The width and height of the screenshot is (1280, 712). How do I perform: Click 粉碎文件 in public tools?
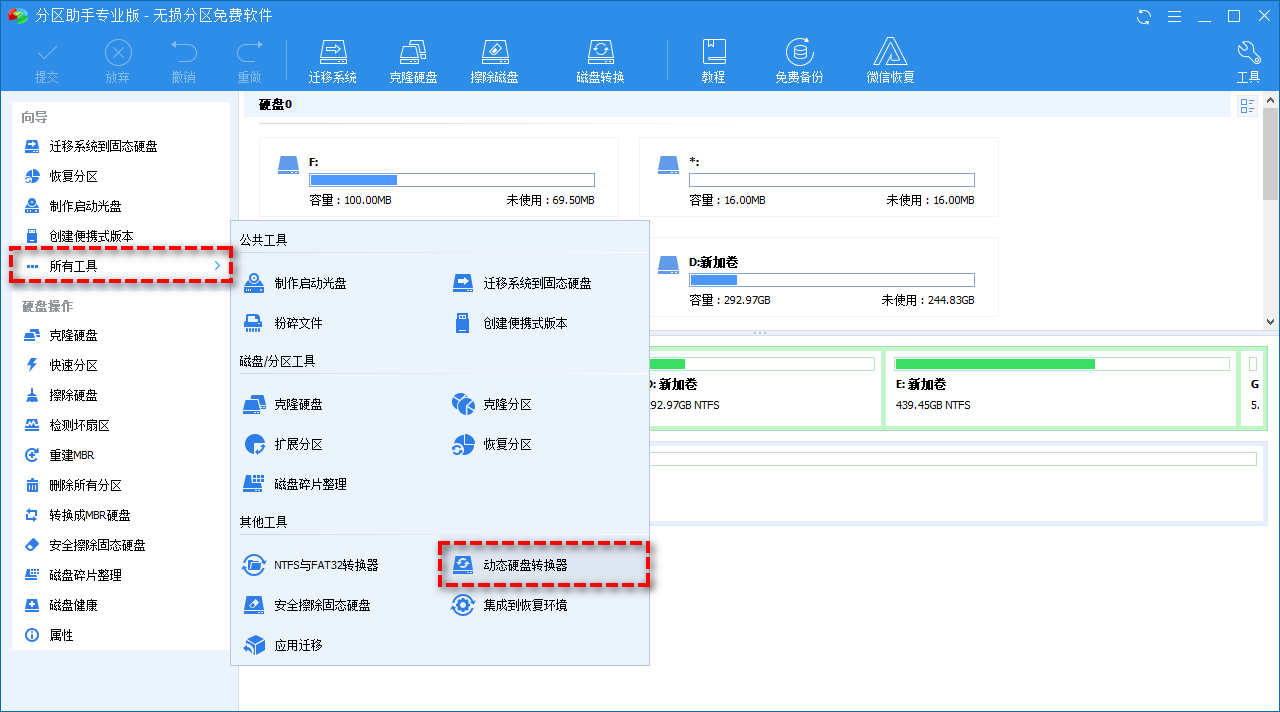(298, 323)
